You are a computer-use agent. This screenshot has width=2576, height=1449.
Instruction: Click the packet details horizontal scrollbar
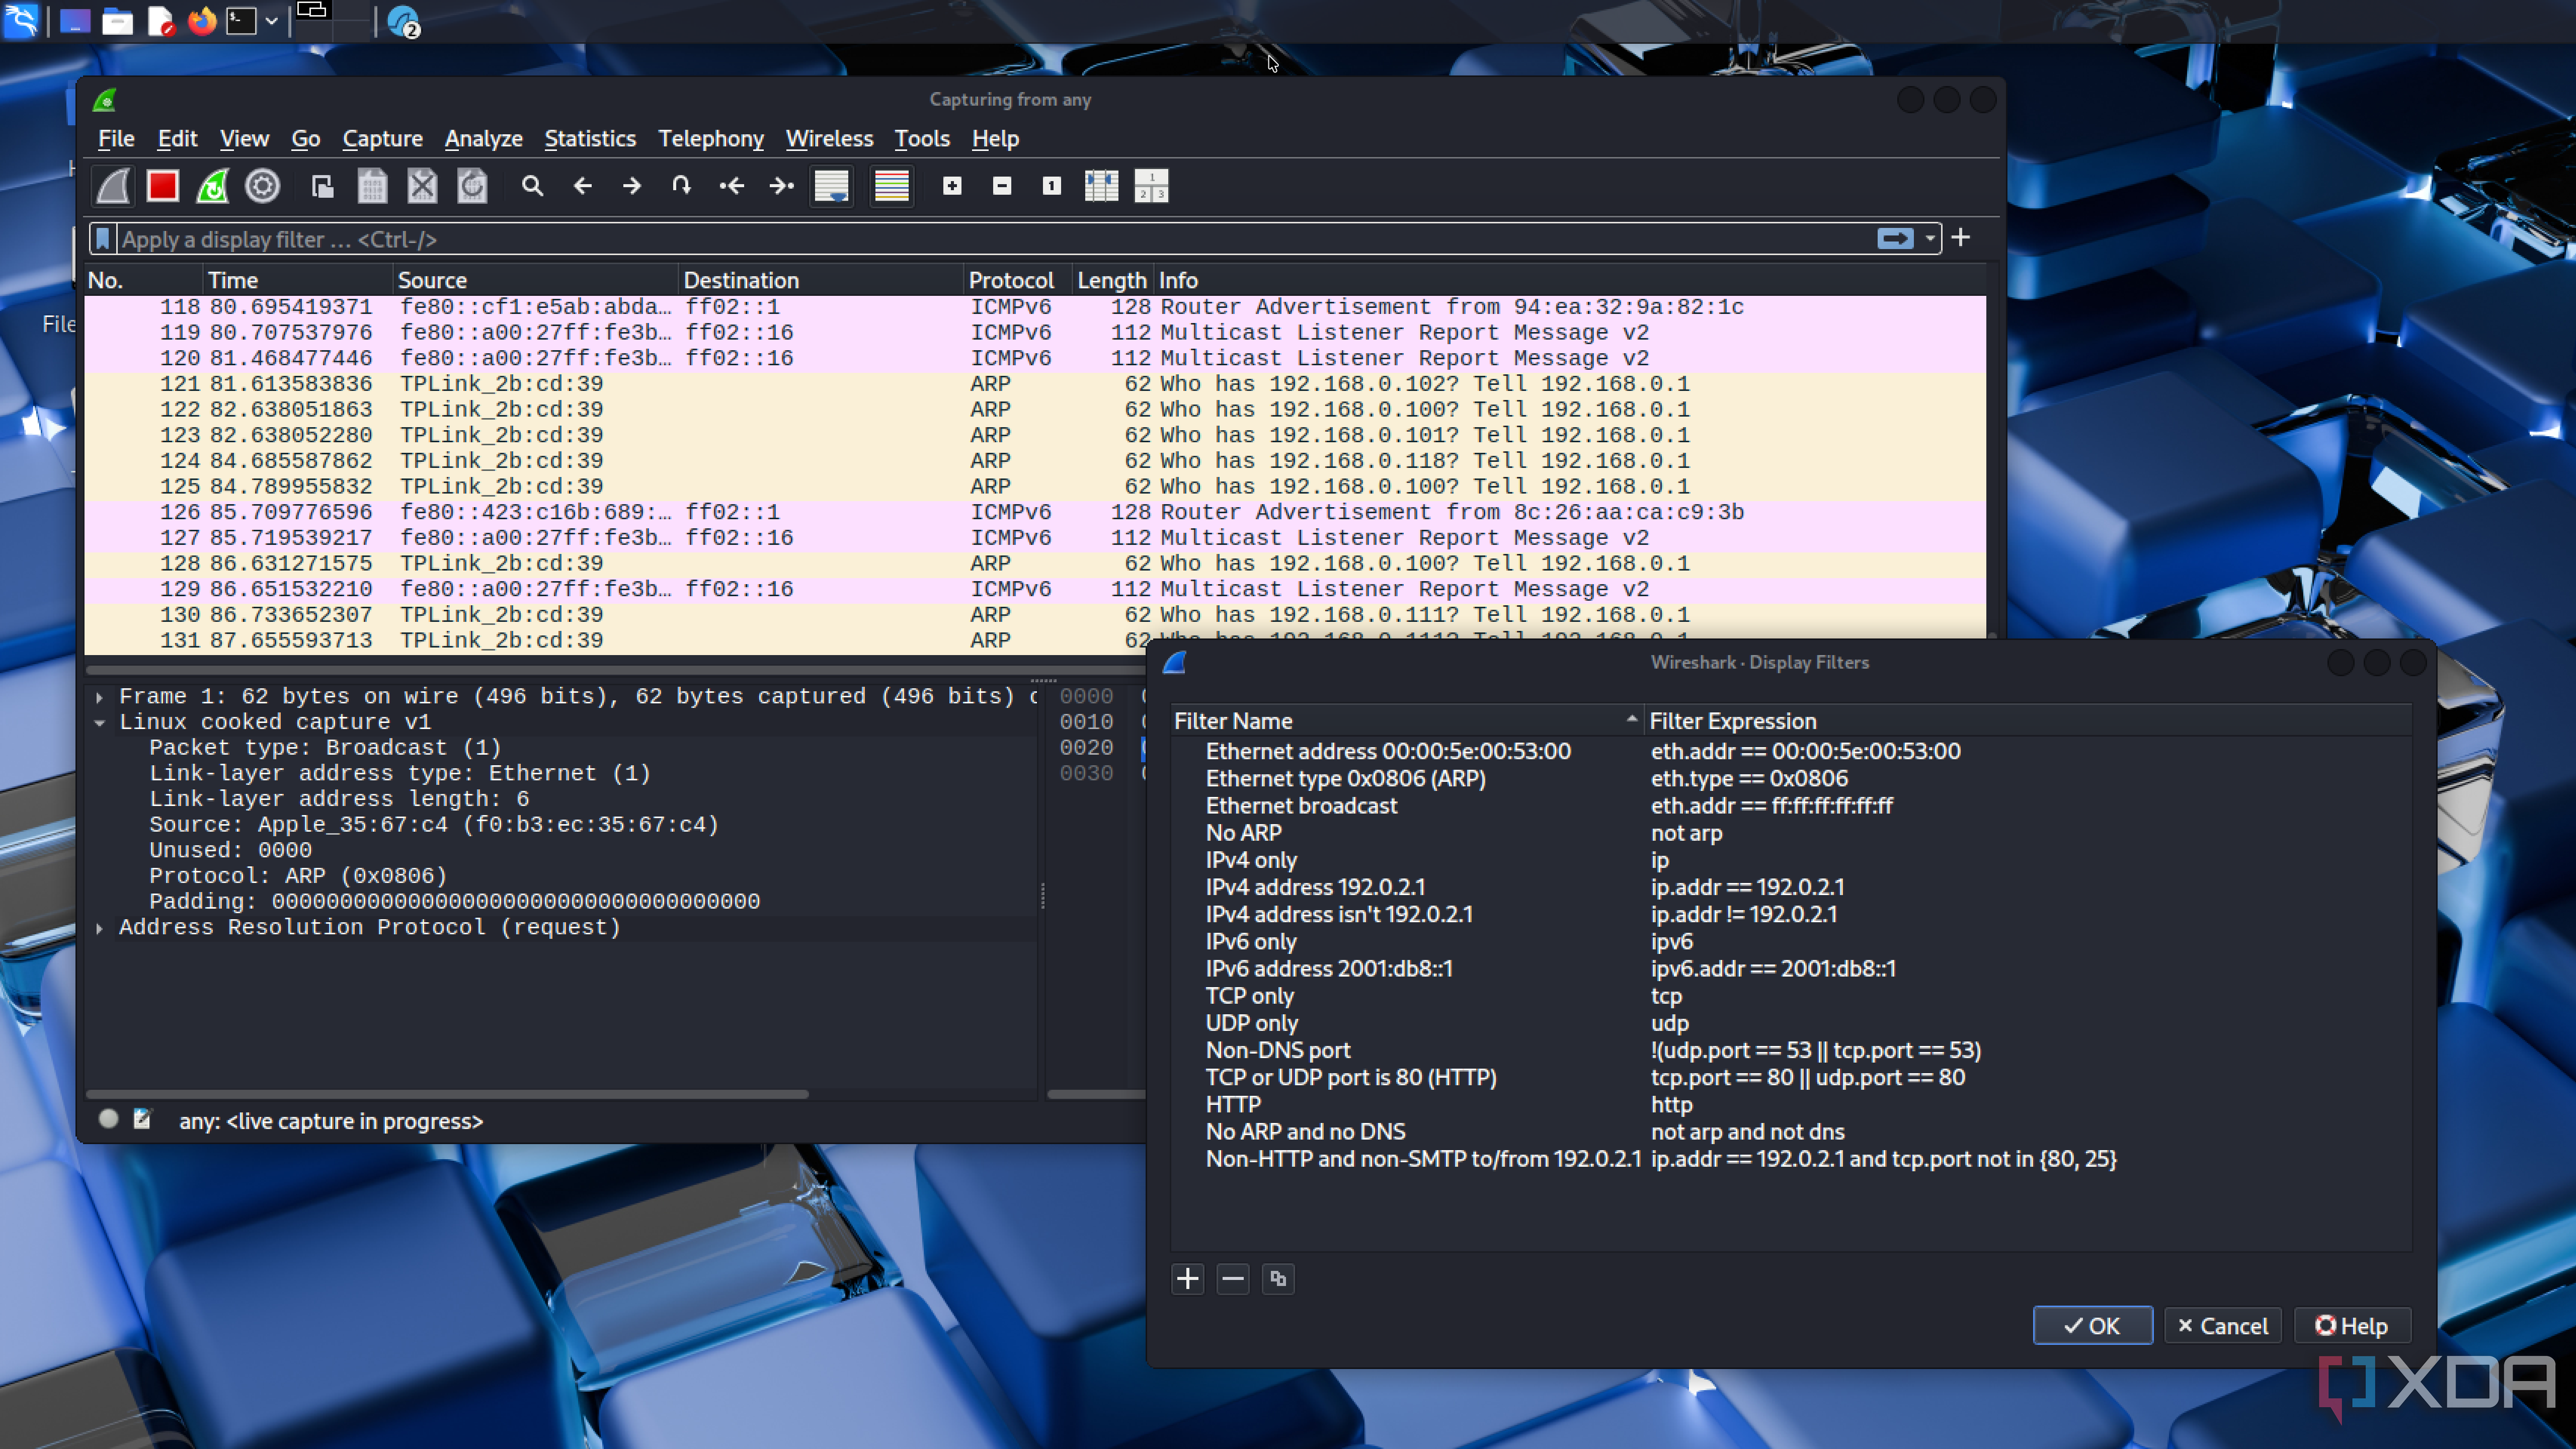[447, 1095]
